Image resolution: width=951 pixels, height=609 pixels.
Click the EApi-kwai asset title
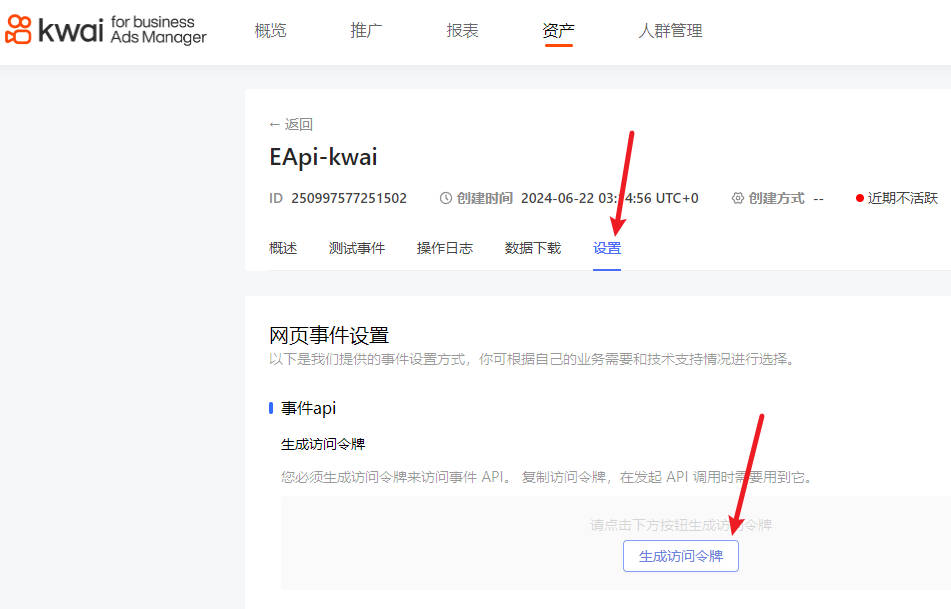[x=322, y=158]
